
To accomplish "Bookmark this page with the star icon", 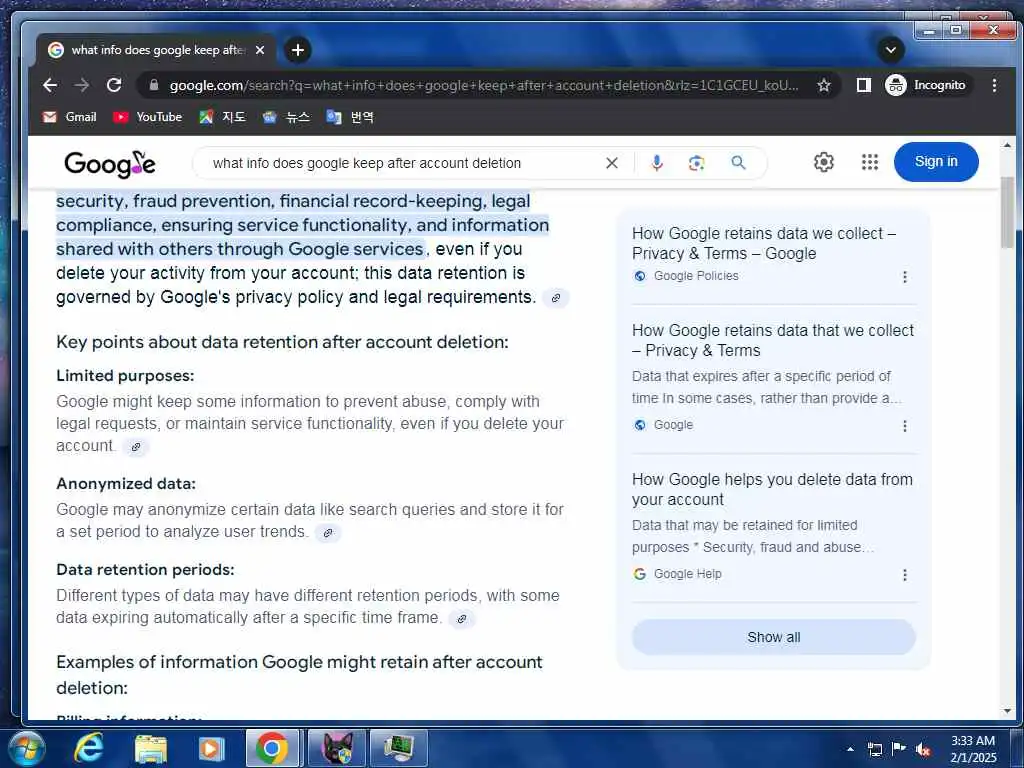I will pos(824,85).
